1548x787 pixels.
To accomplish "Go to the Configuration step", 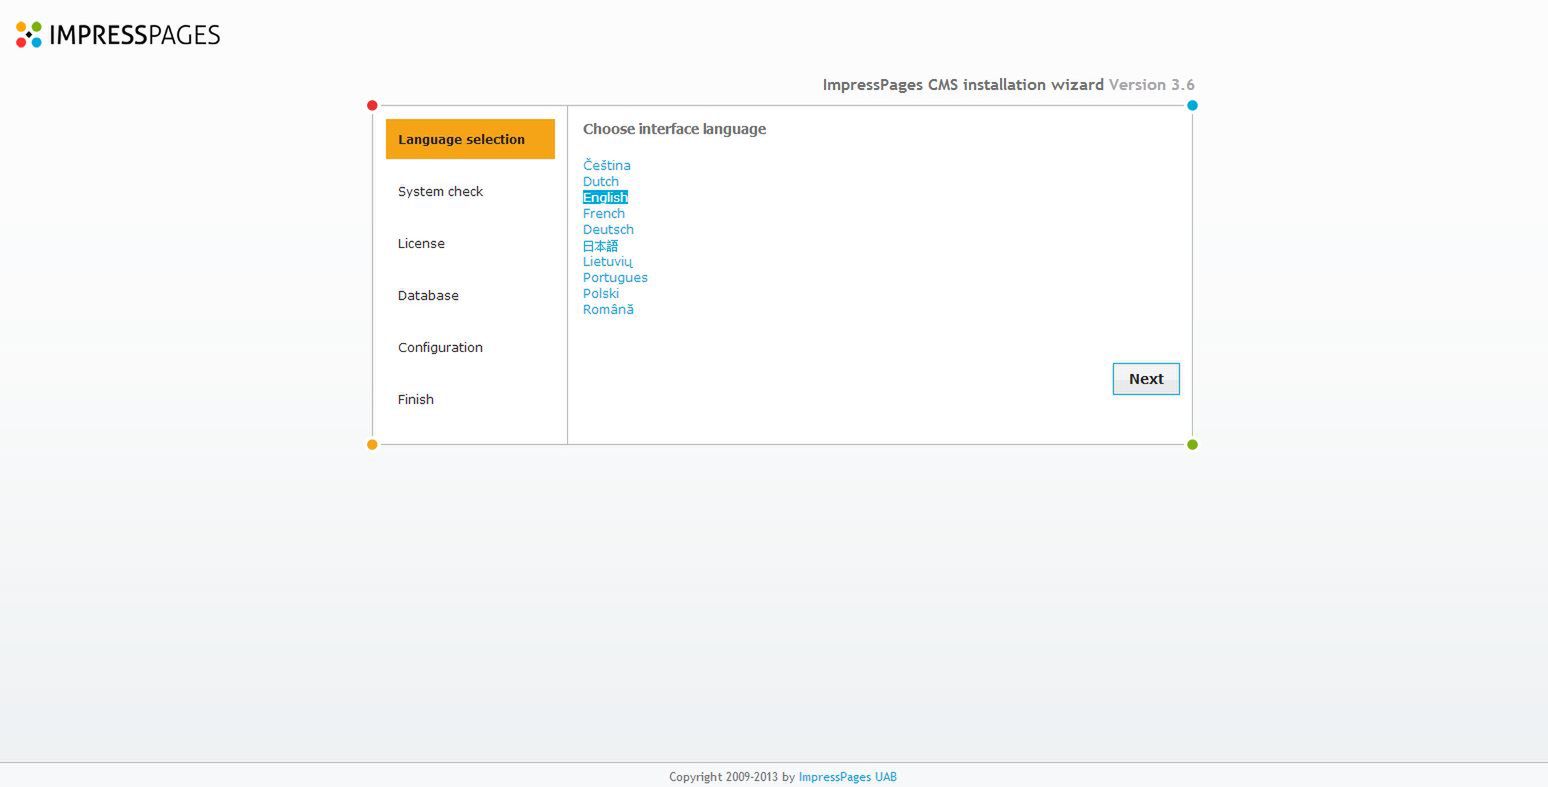I will click(440, 347).
